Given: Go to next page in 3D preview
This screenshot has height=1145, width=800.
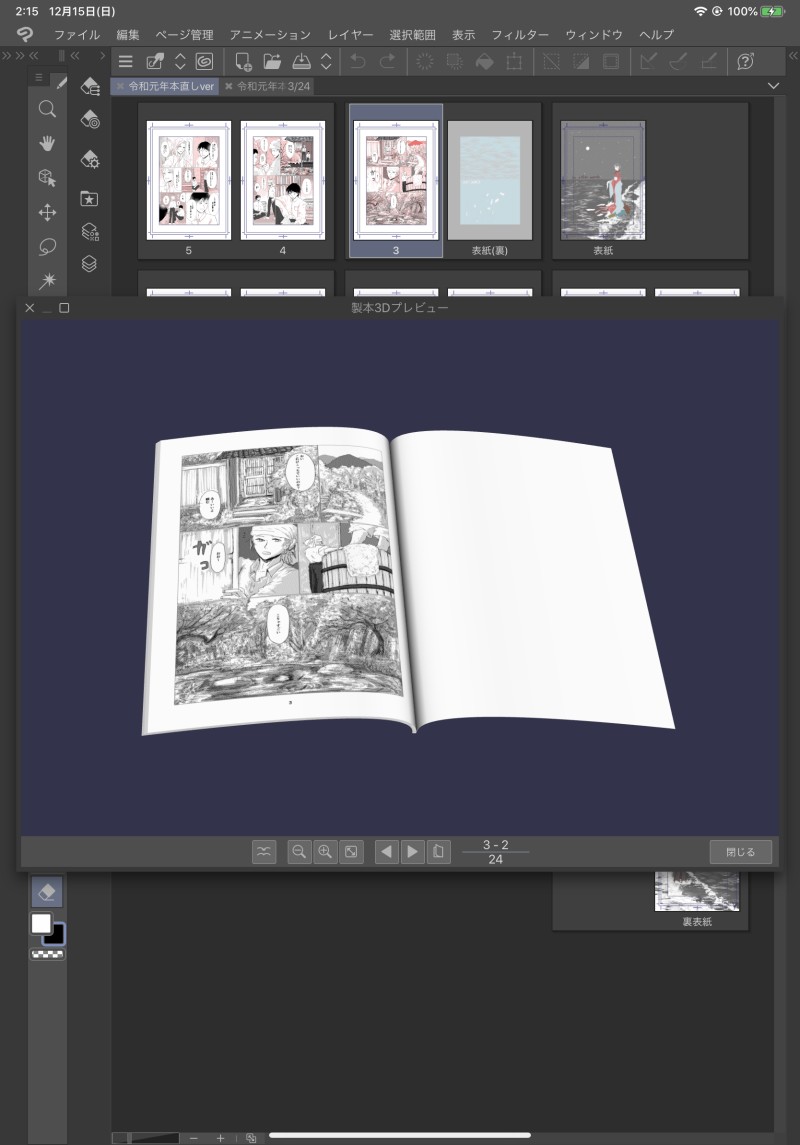Looking at the screenshot, I should pyautogui.click(x=412, y=851).
